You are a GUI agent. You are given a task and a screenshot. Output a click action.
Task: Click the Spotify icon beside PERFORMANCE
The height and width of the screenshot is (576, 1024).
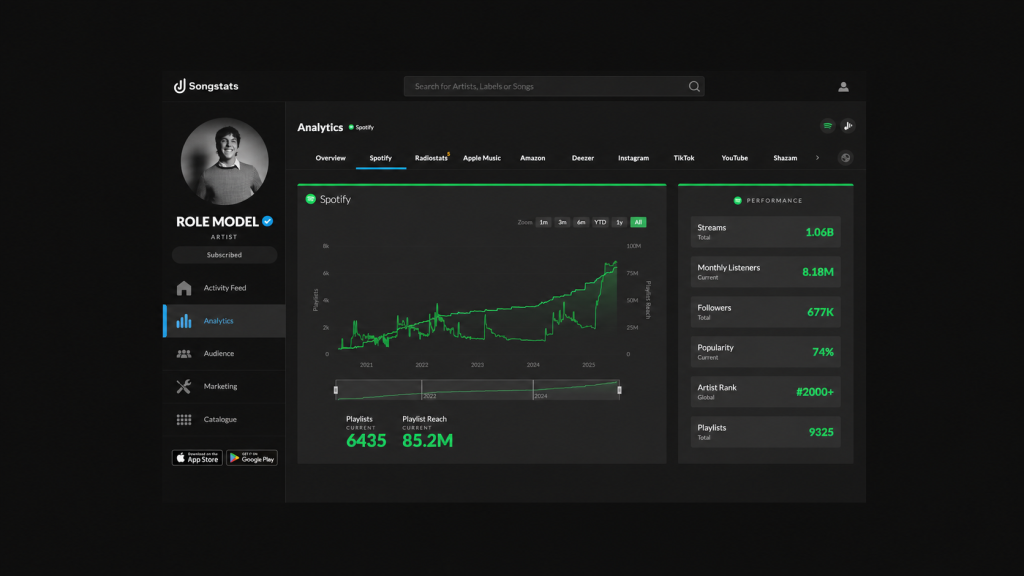click(737, 200)
